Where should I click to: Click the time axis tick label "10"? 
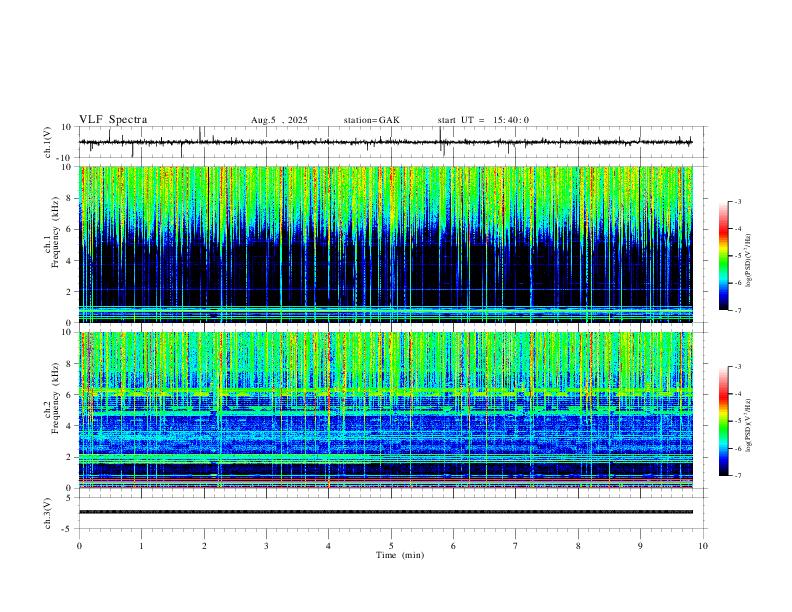[703, 546]
